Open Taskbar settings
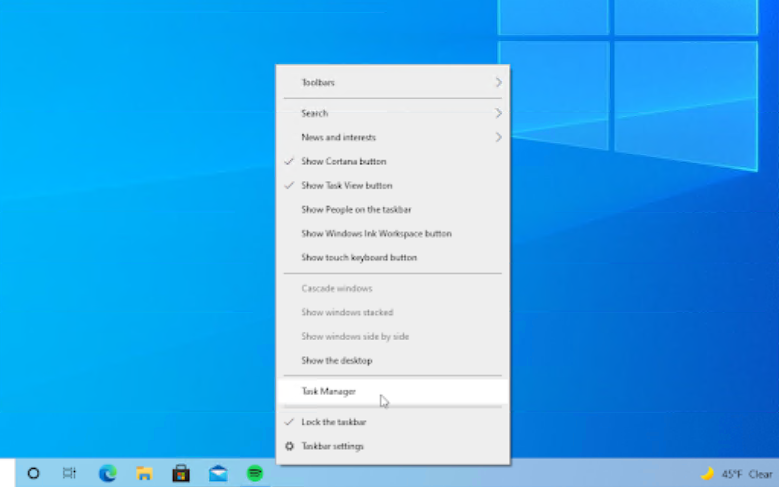Screen dimensions: 779x487 point(332,446)
